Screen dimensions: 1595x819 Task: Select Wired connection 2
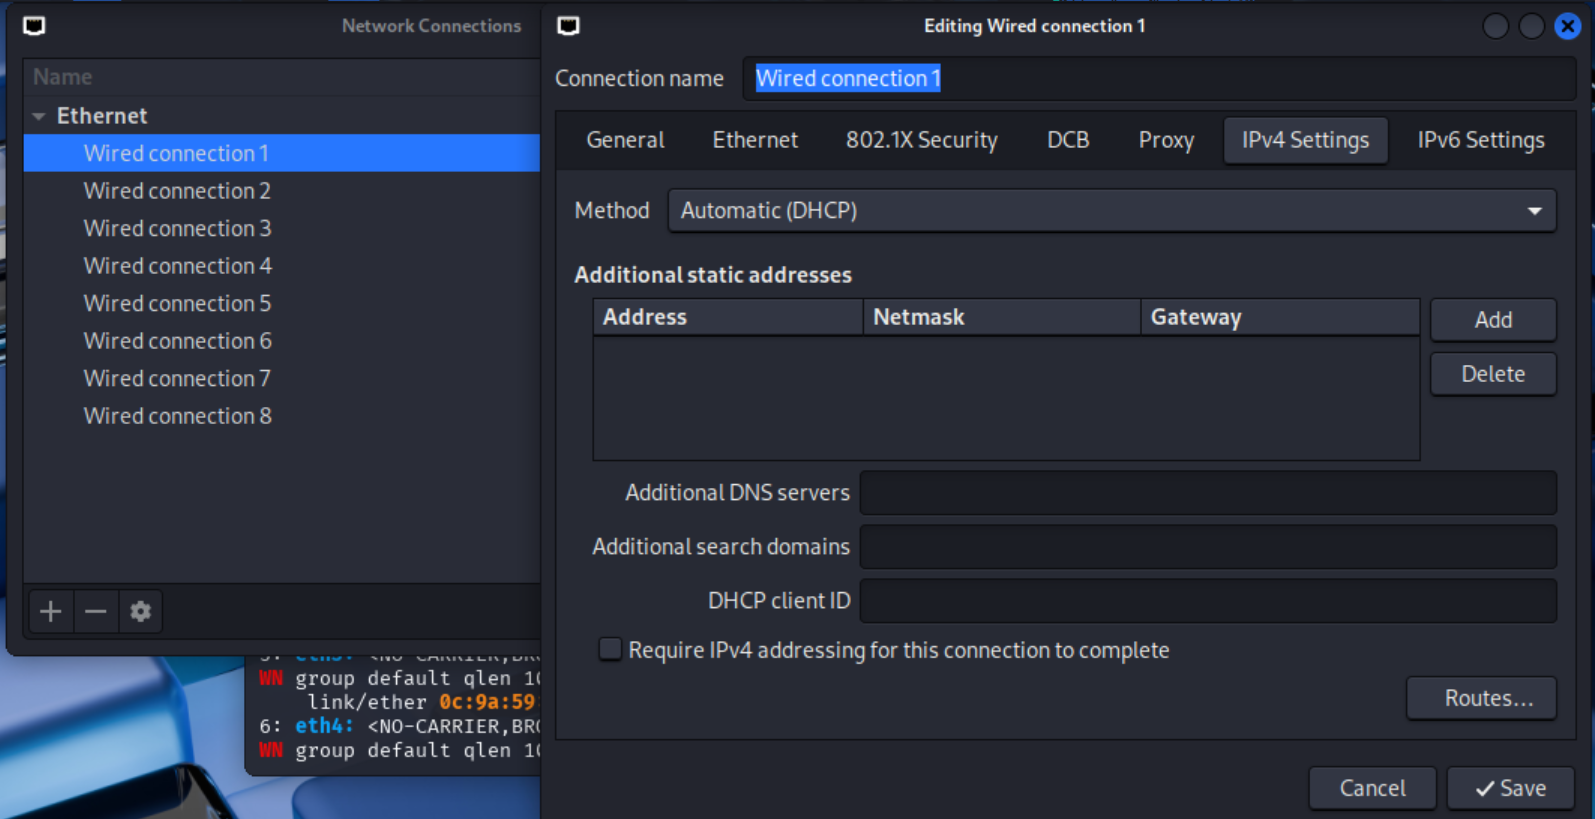tap(282, 191)
